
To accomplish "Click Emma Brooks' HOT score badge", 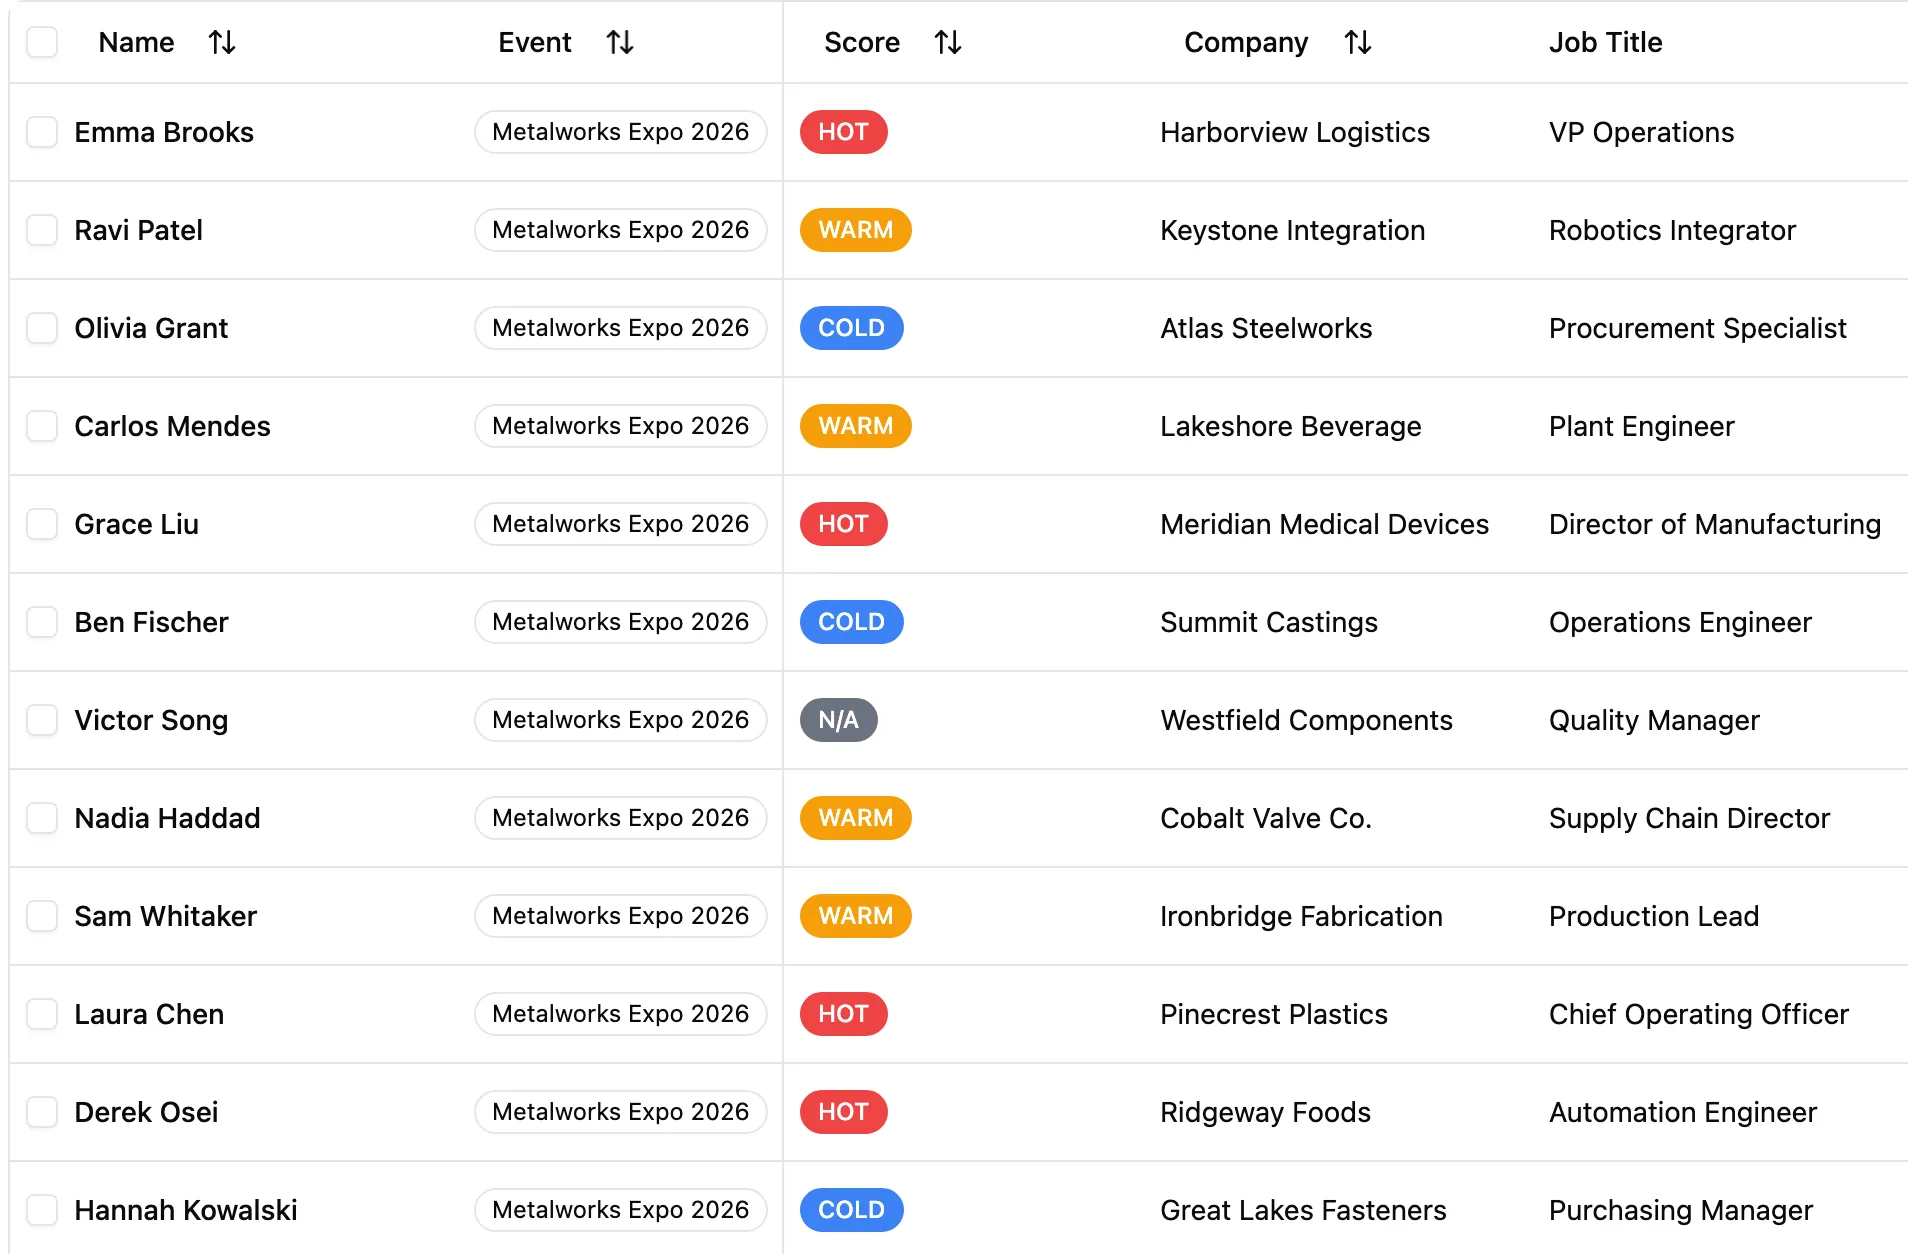I will (843, 132).
